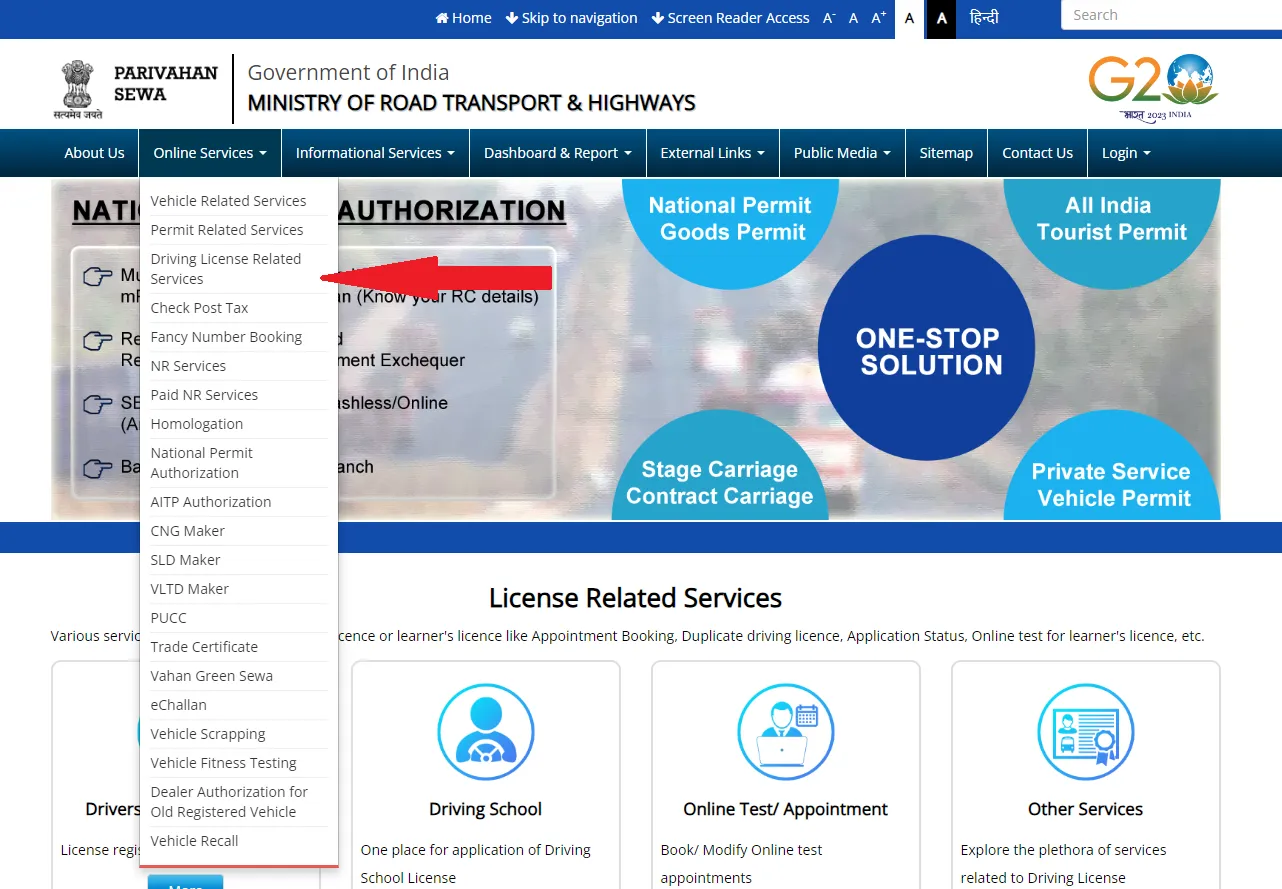Open the Contact Us page

[x=1038, y=153]
